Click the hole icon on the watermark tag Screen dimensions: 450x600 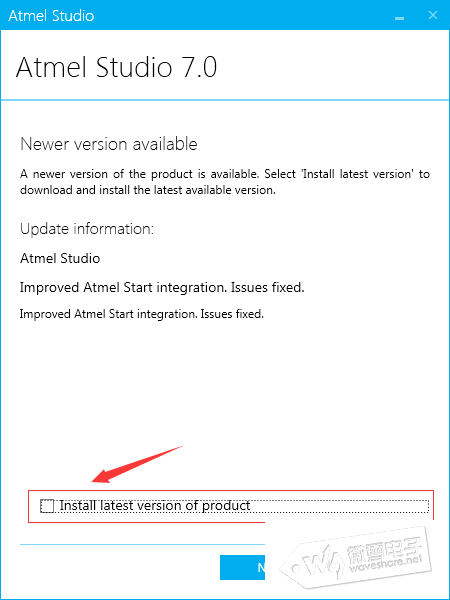coord(294,569)
